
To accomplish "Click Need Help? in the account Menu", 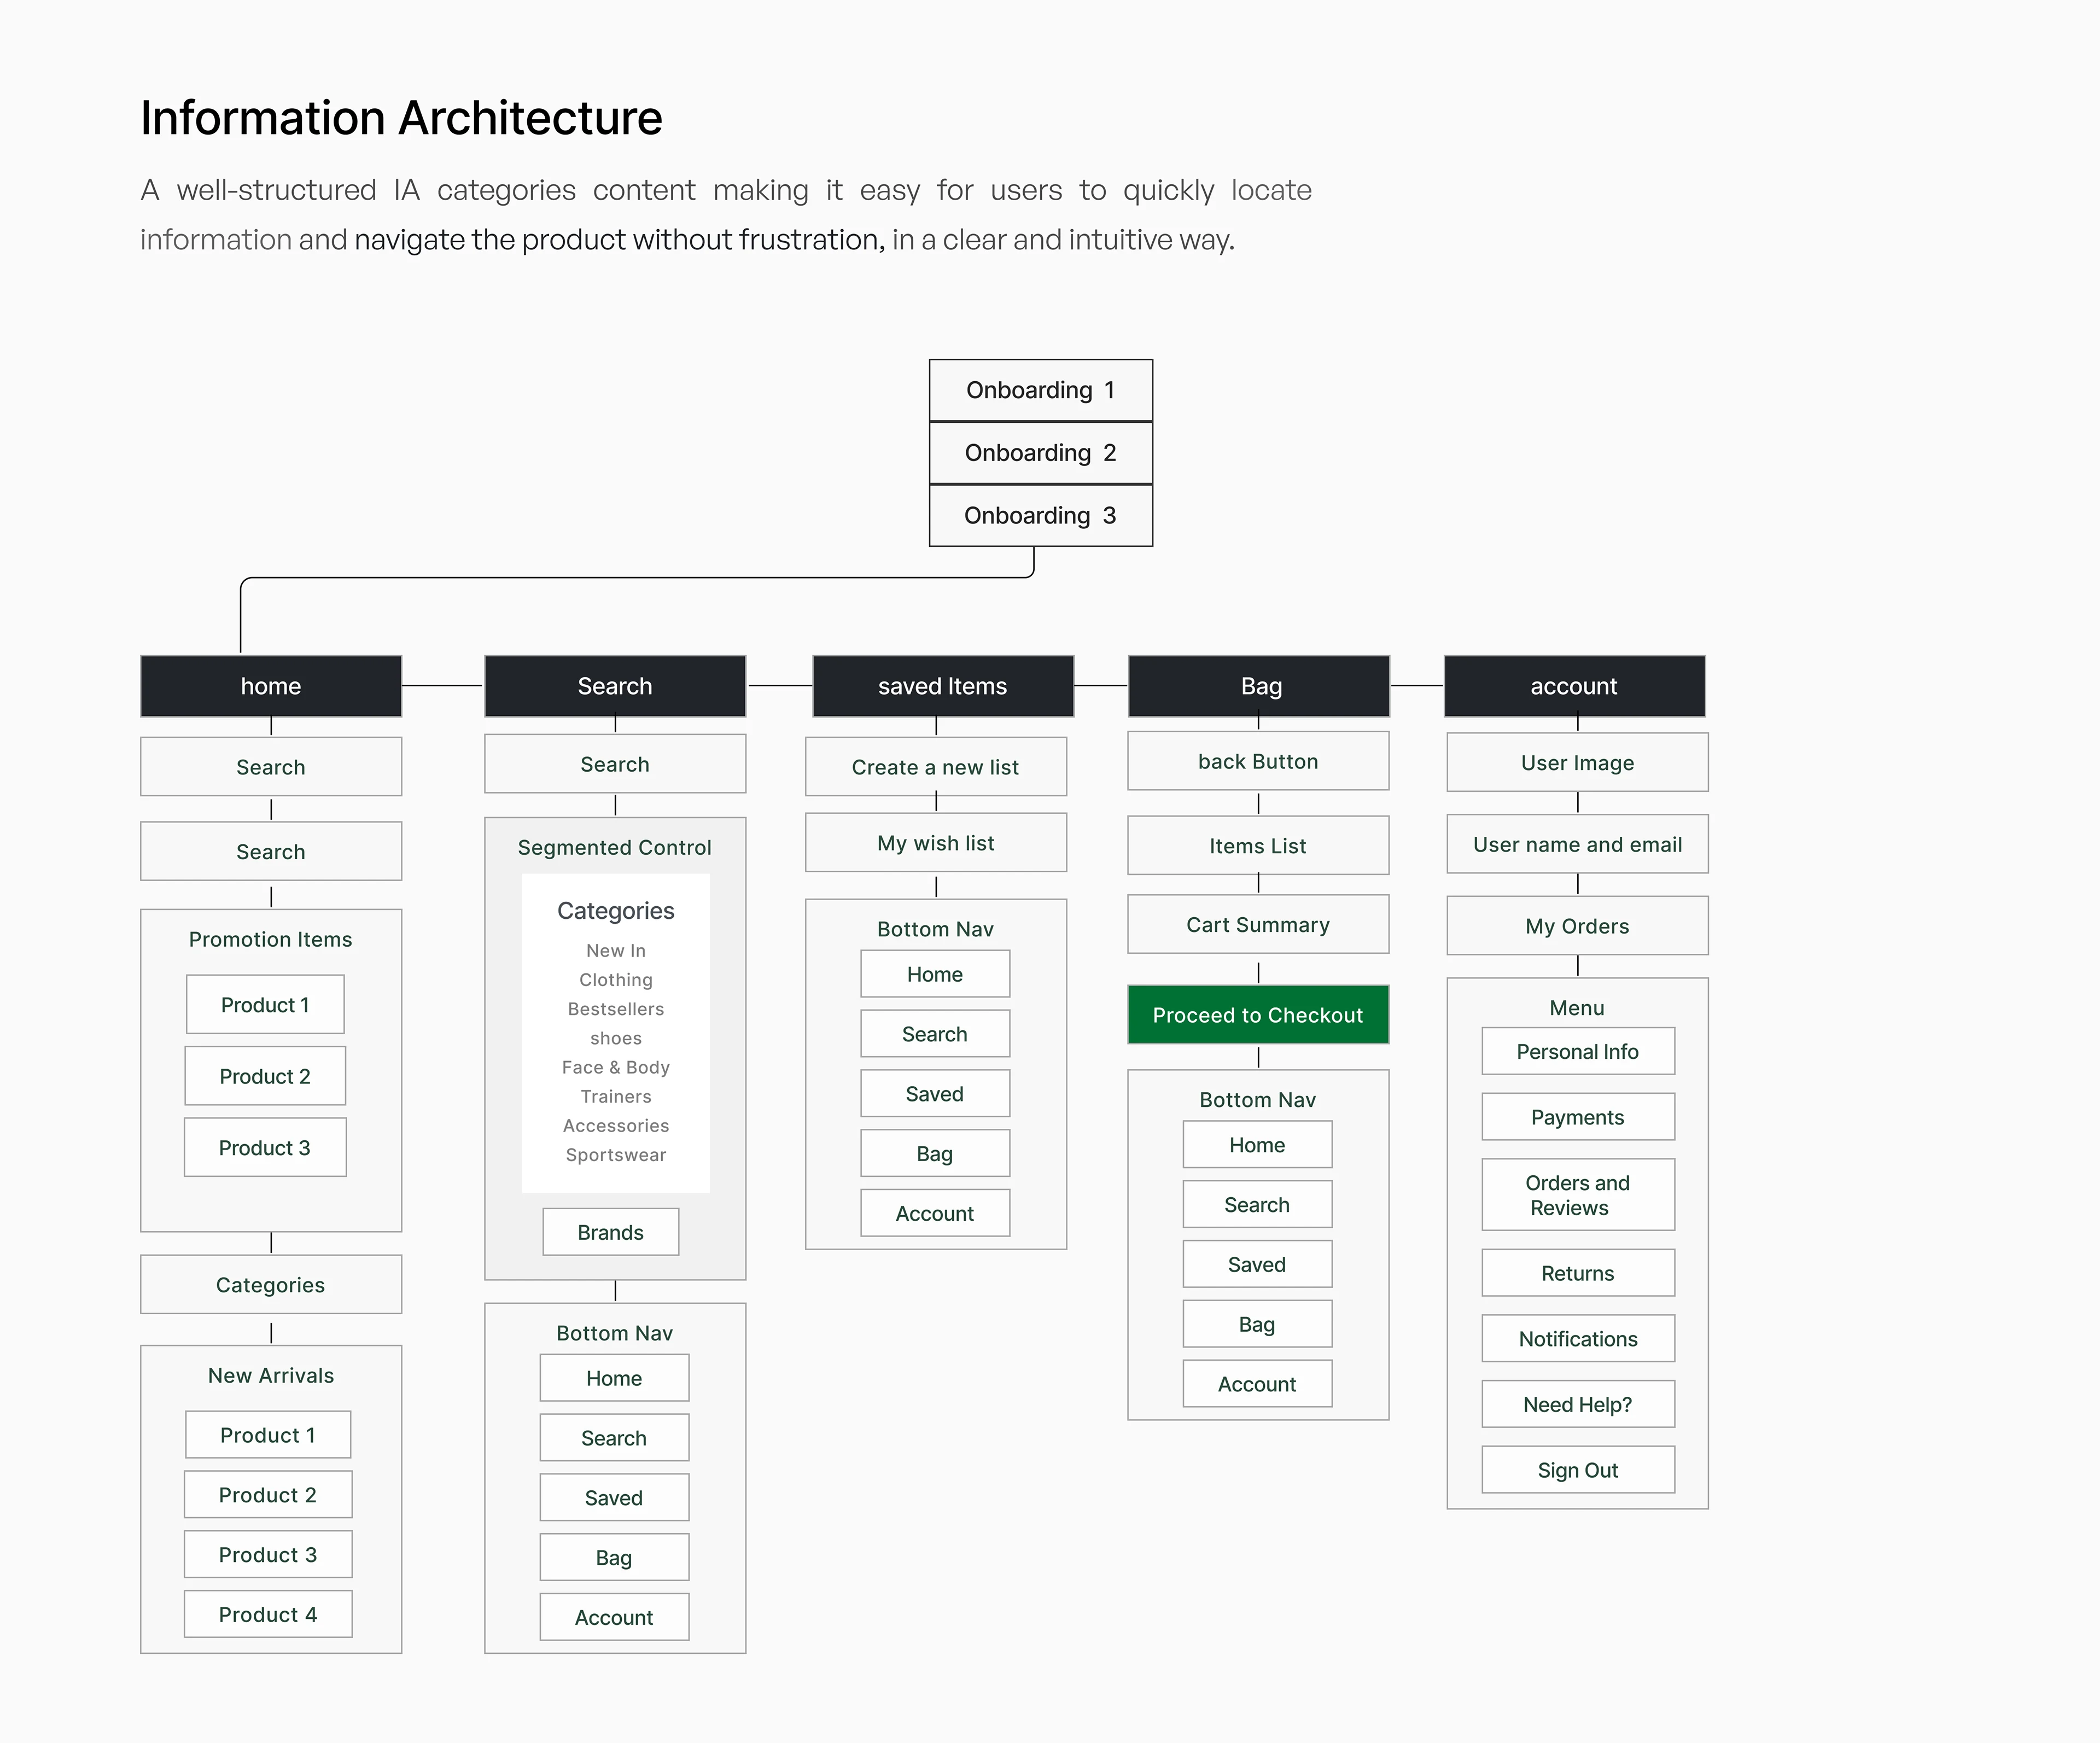I will point(1578,1404).
